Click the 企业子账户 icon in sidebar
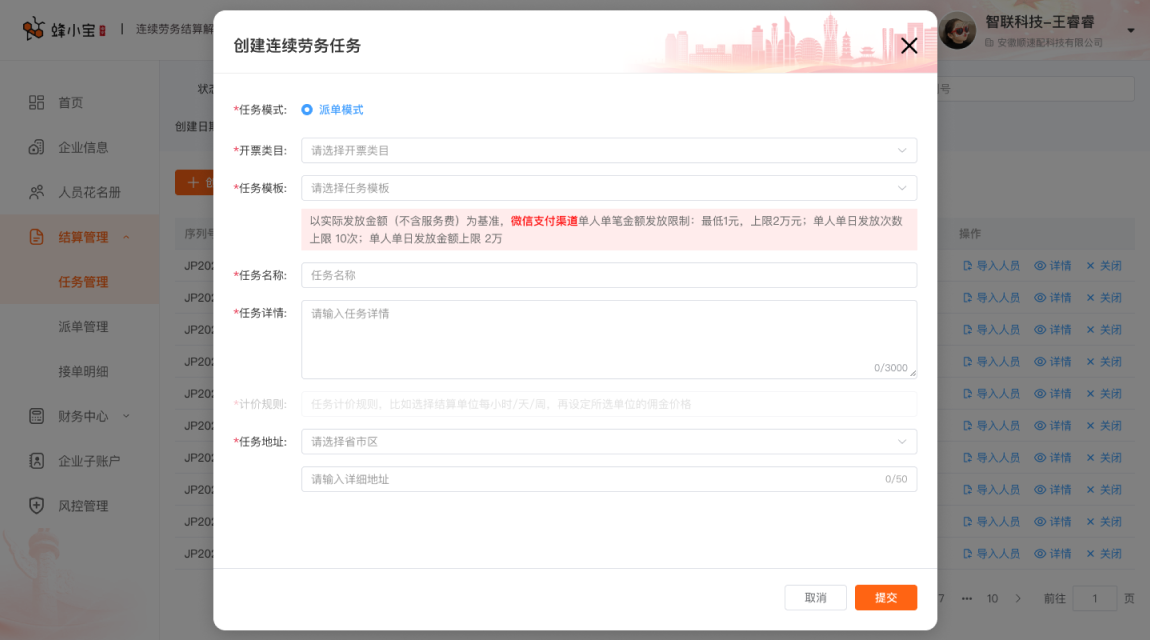Viewport: 1150px width, 640px height. (37, 461)
